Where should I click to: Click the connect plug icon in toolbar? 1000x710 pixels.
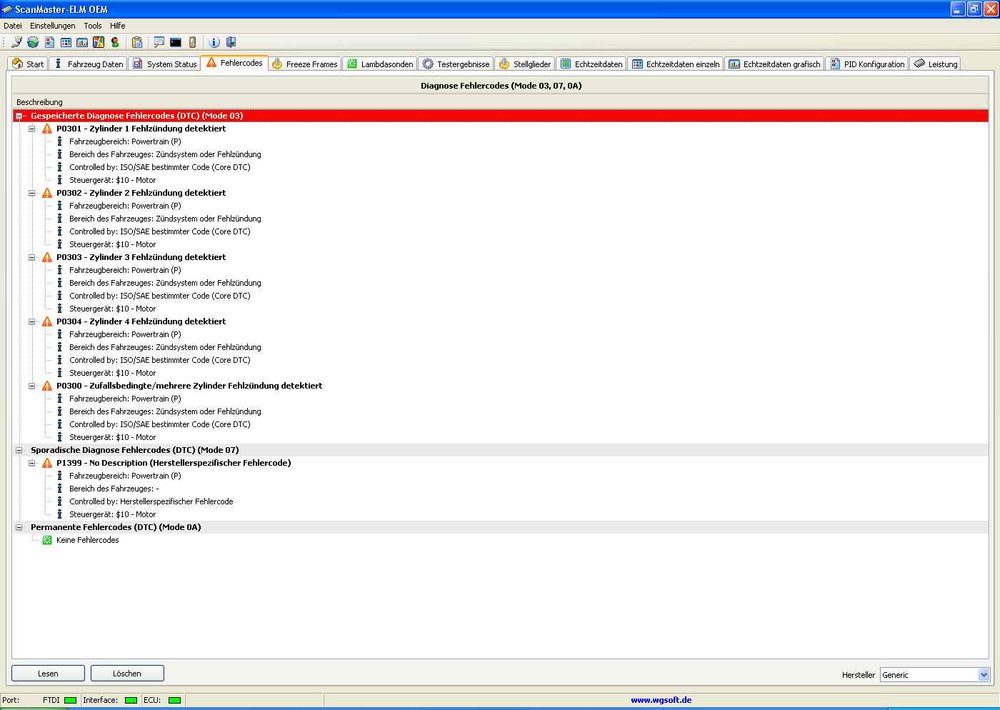[17, 43]
